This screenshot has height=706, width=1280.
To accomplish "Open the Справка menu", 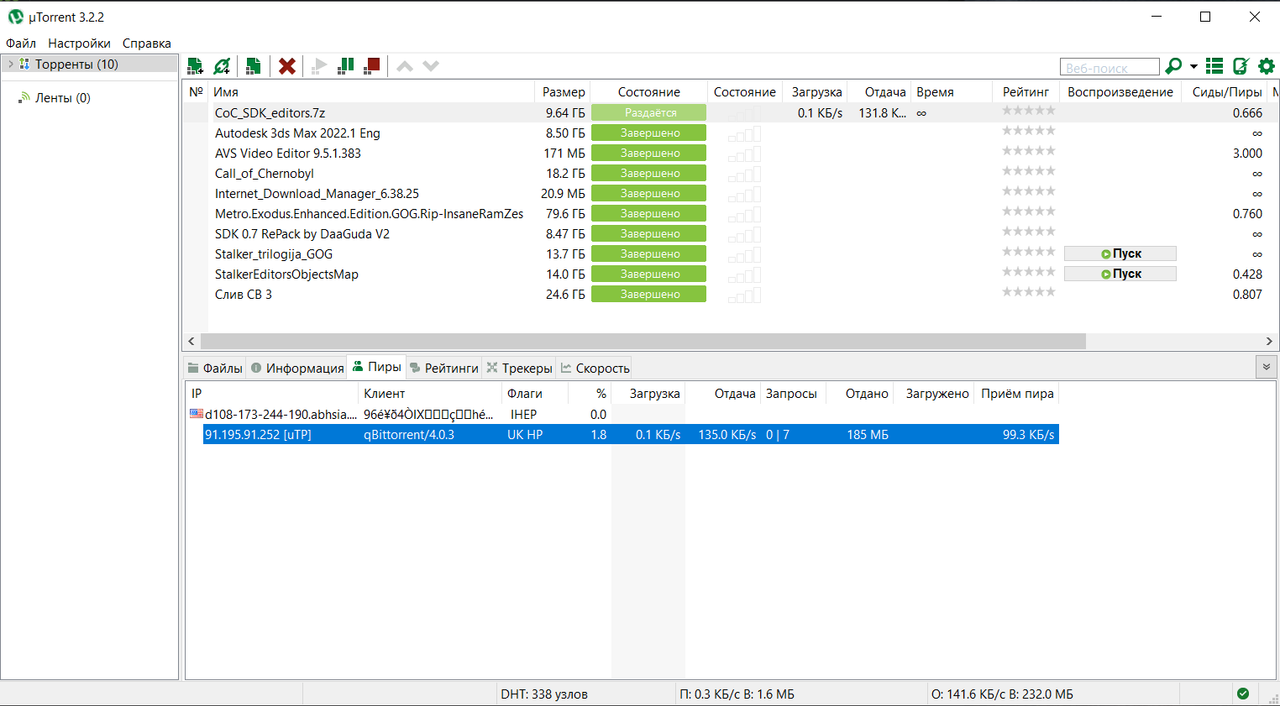I will [147, 43].
